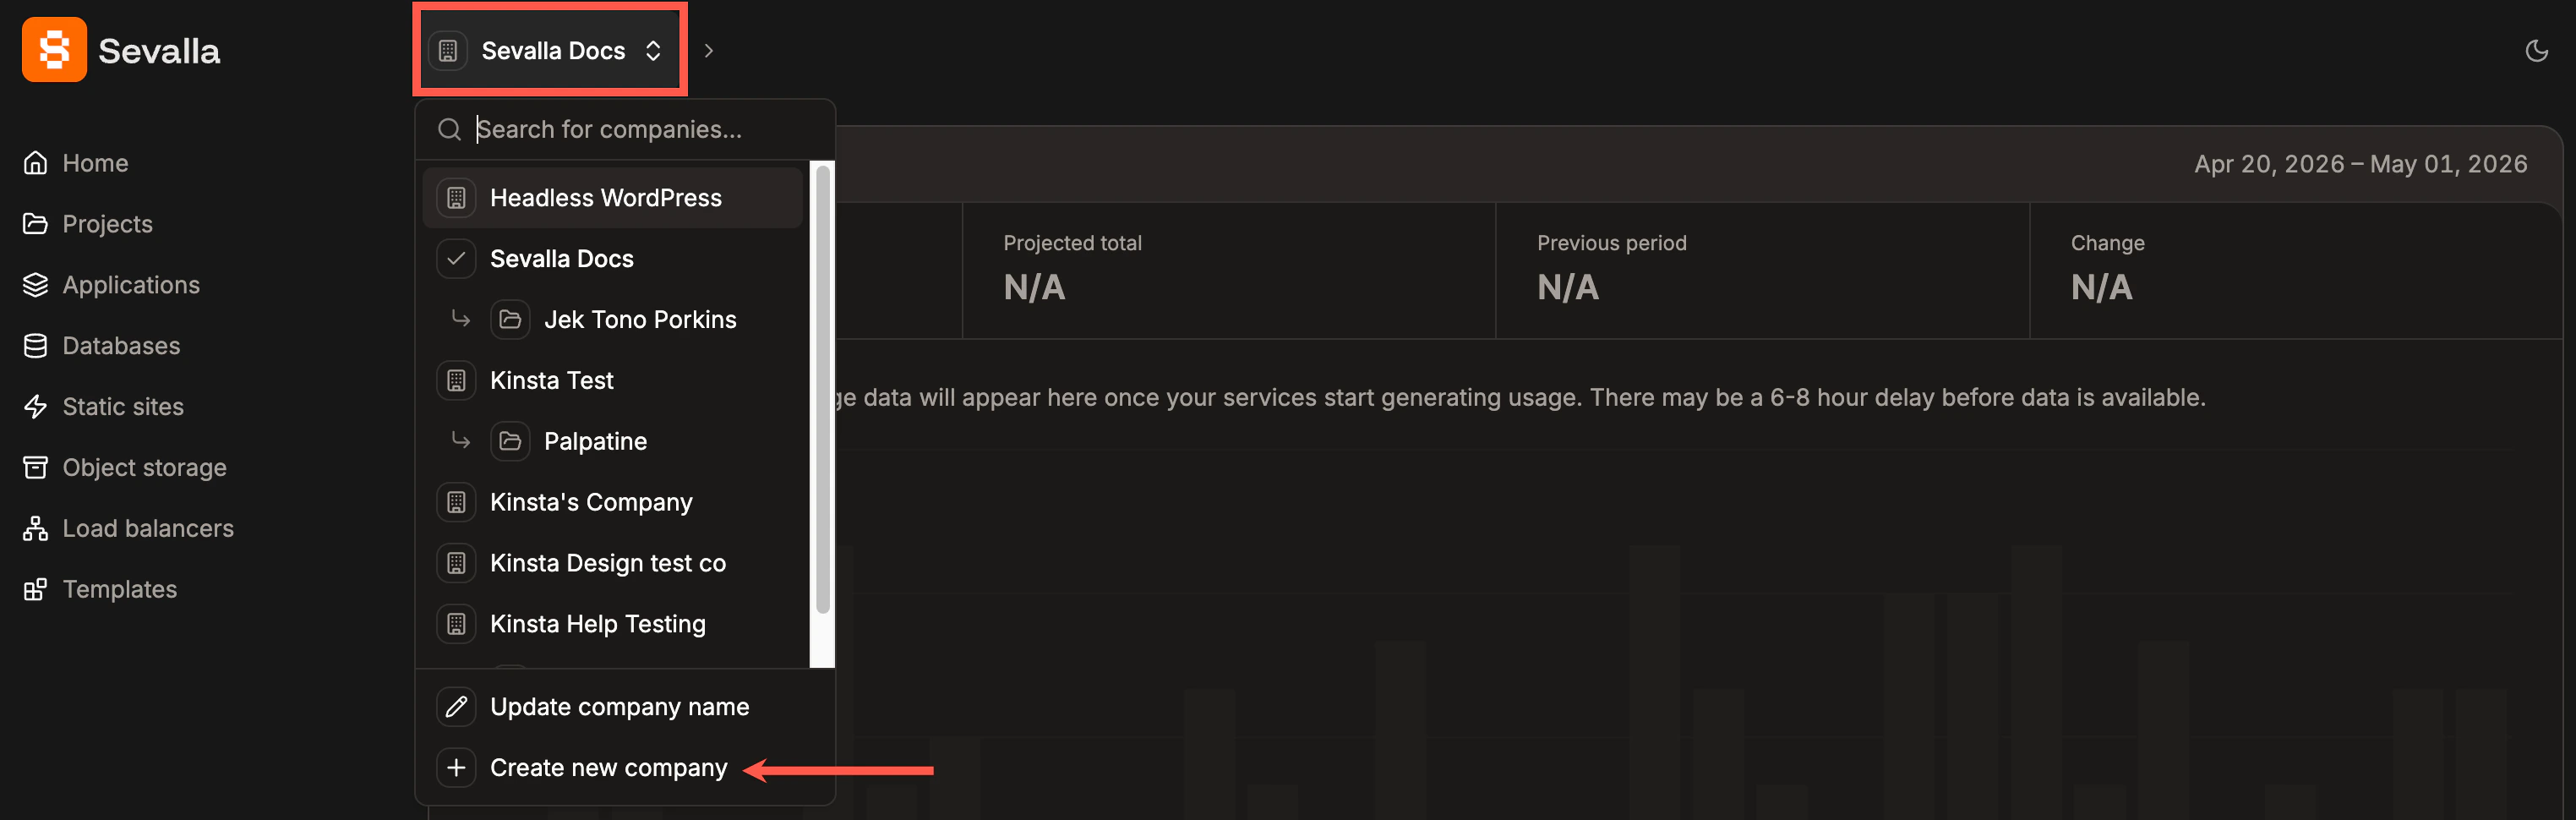This screenshot has height=820, width=2576.
Task: Open Static sites in the sidebar
Action: 103,407
